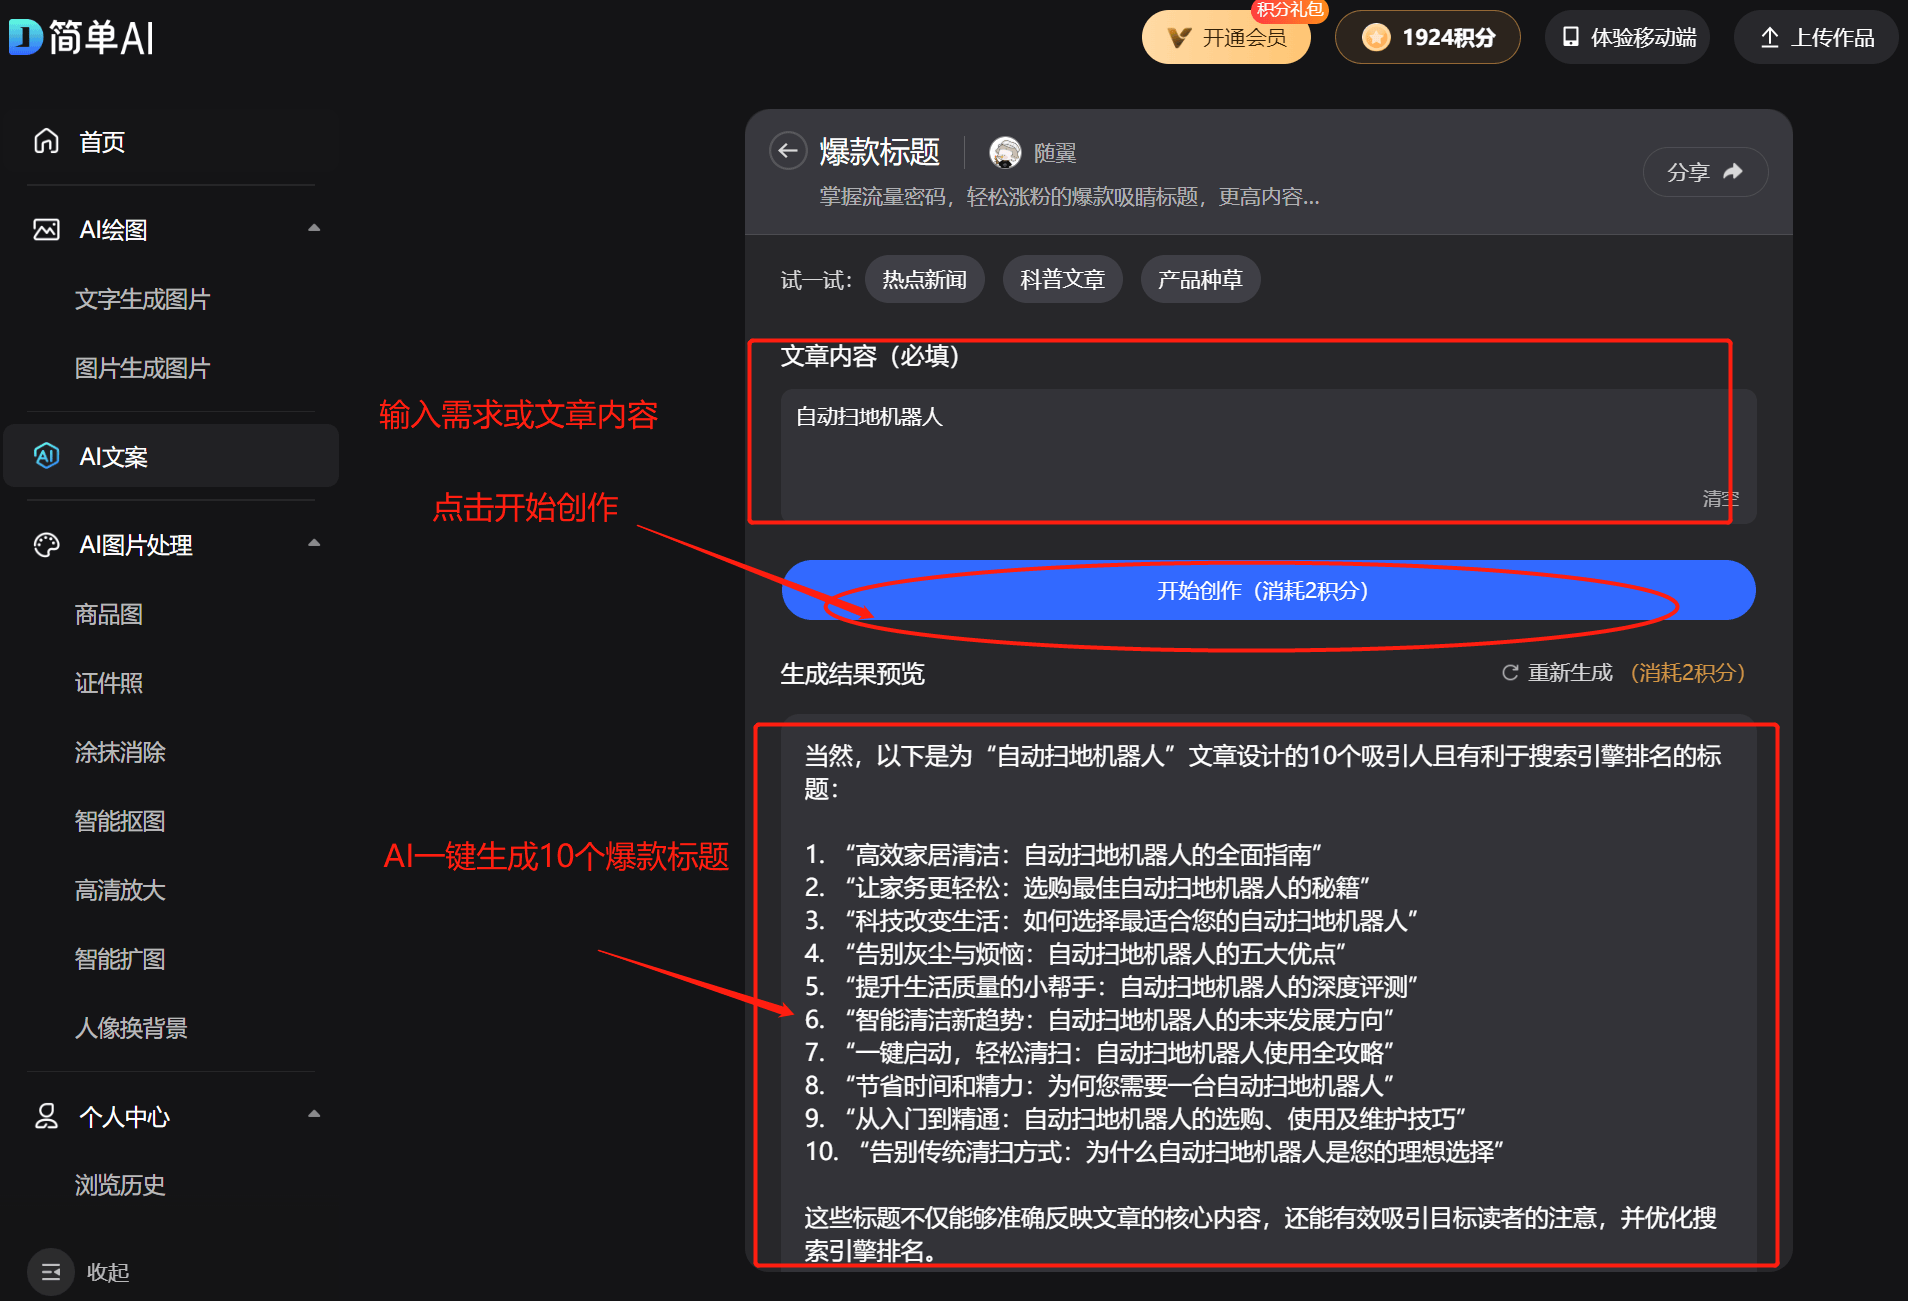Screen dimensions: 1908x1301
Task: Click the 积分礼包 badge
Action: pyautogui.click(x=1289, y=9)
